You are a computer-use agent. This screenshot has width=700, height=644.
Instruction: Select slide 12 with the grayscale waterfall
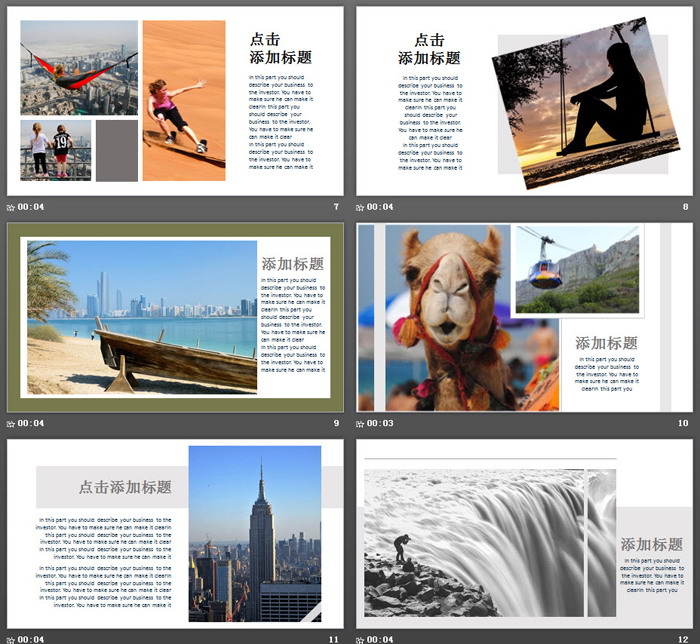click(524, 533)
